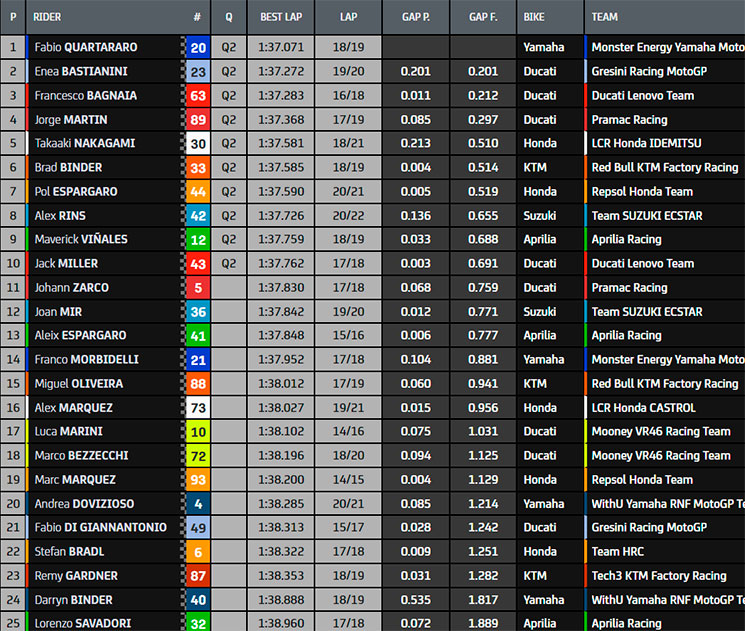The height and width of the screenshot is (631, 745).
Task: Select rider Alex RINS
Action: (x=60, y=216)
